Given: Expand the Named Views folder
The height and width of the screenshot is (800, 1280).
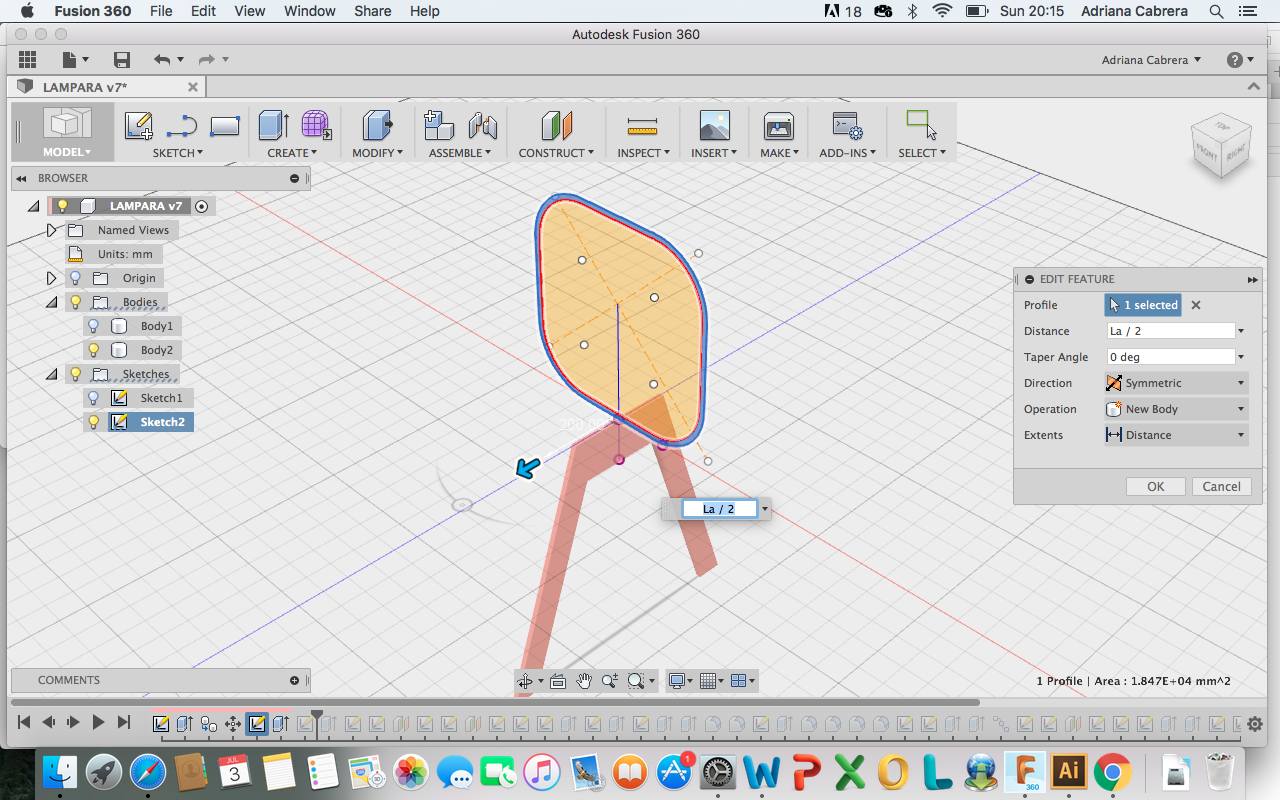Looking at the screenshot, I should point(52,230).
